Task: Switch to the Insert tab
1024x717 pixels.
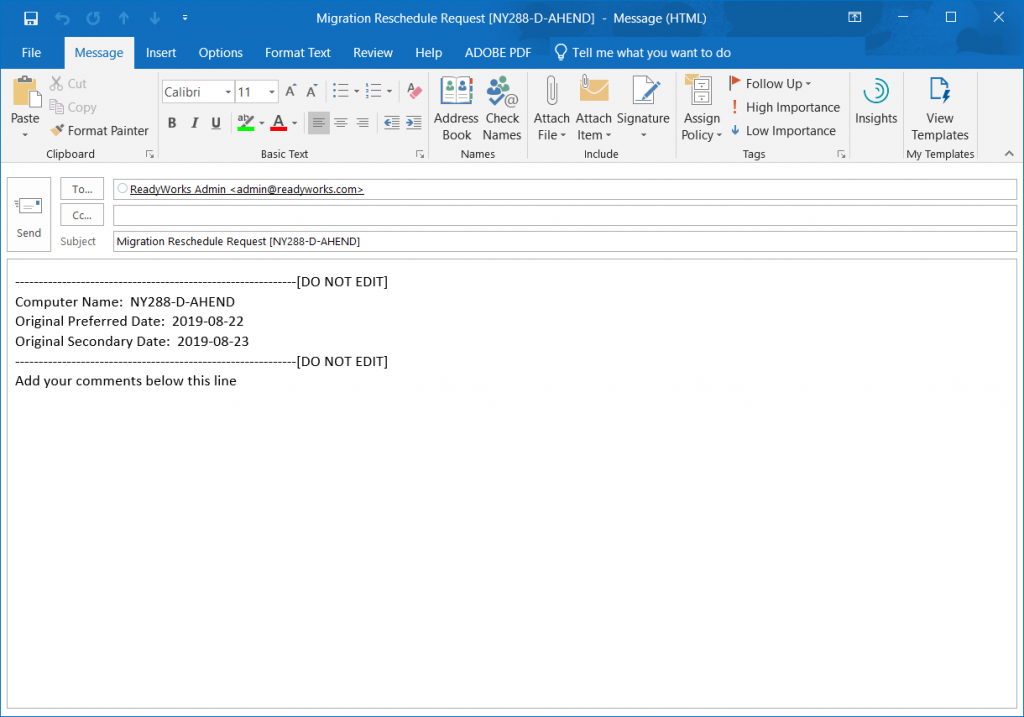Action: coord(161,52)
